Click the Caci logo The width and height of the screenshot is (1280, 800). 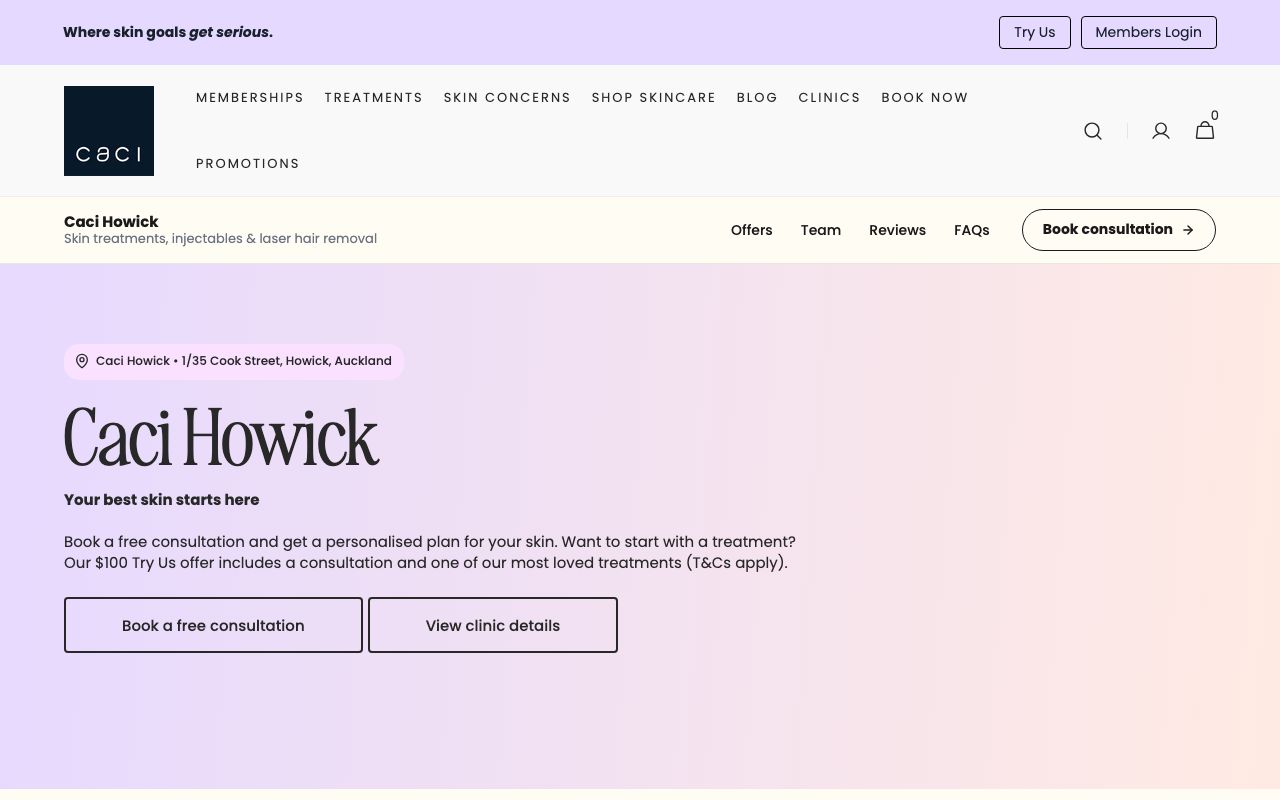[x=109, y=131]
